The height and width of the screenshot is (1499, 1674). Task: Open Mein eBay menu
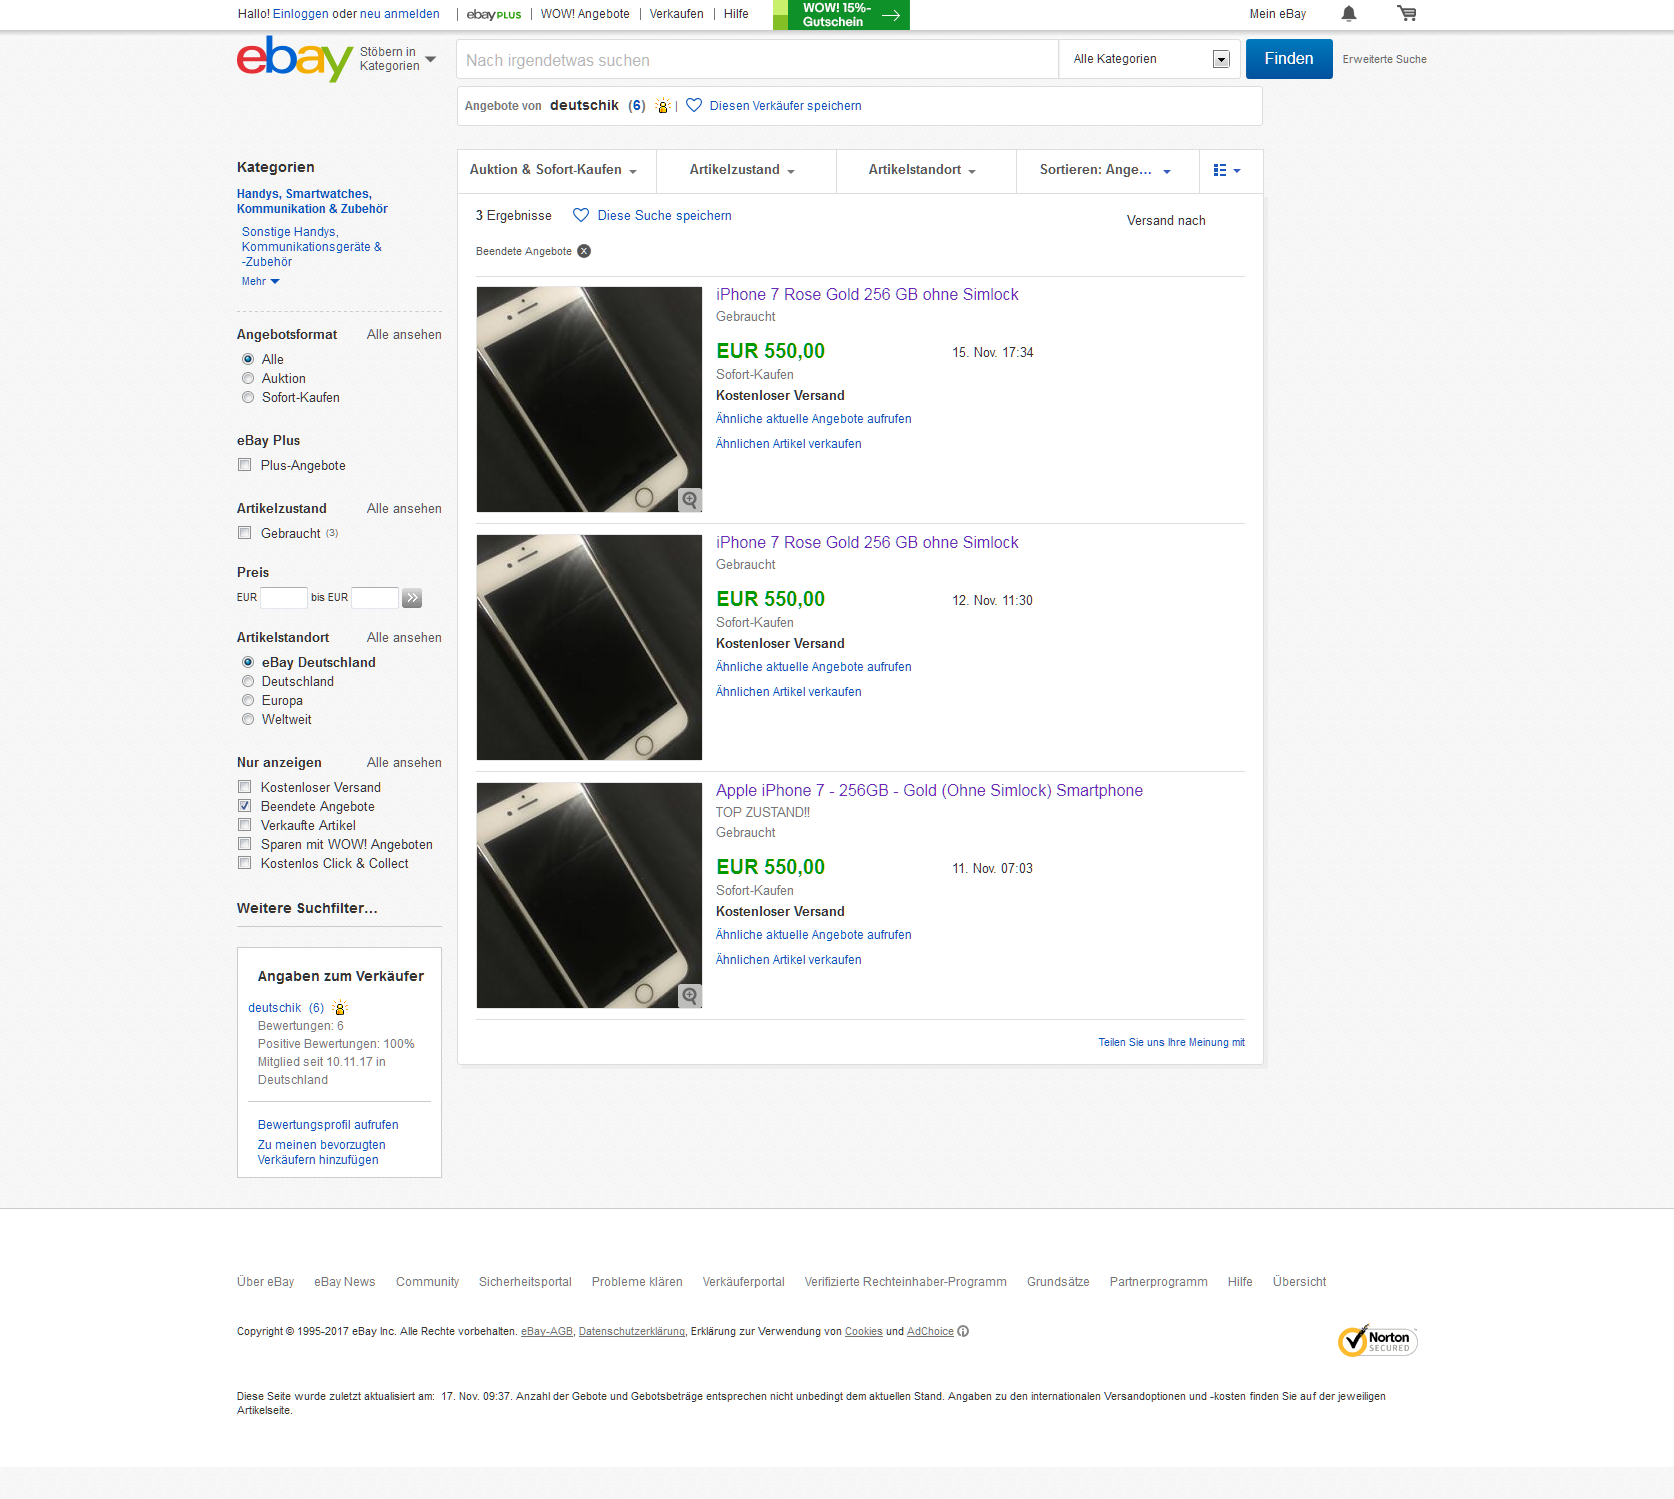click(x=1277, y=14)
